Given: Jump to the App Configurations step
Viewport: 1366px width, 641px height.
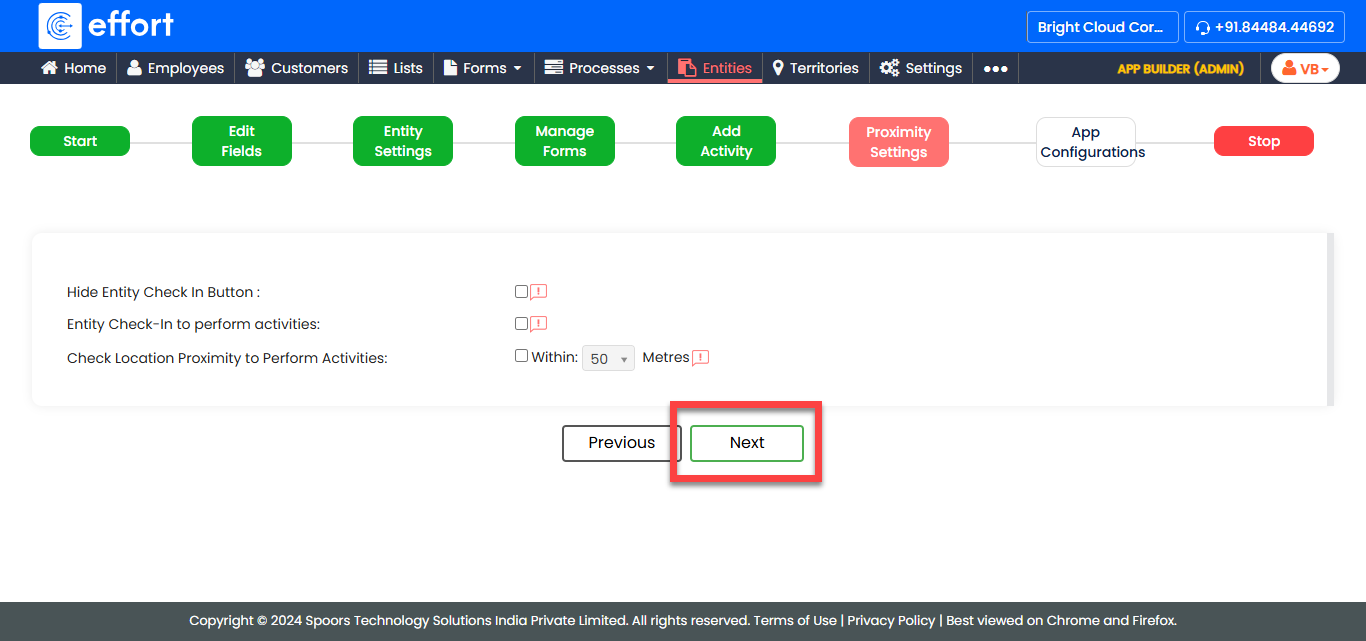Looking at the screenshot, I should click(1086, 142).
